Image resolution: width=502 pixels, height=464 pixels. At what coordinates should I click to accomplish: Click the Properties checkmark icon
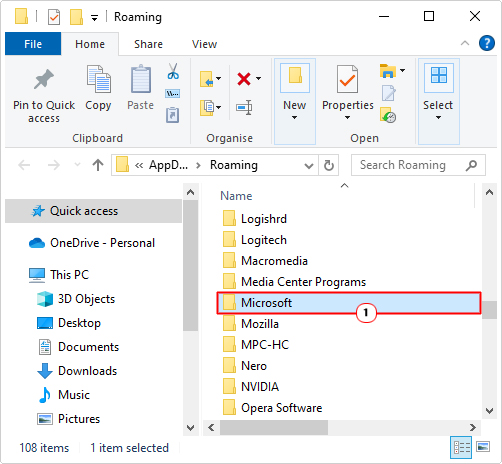[347, 79]
